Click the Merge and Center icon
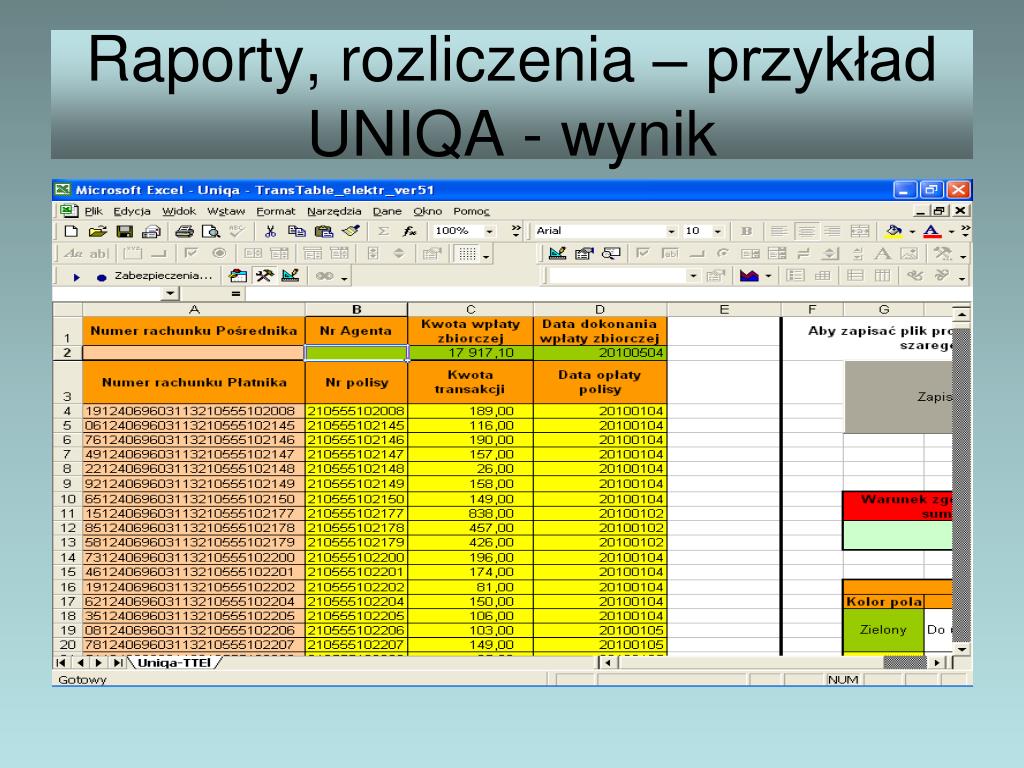1024x768 pixels. tap(860, 231)
